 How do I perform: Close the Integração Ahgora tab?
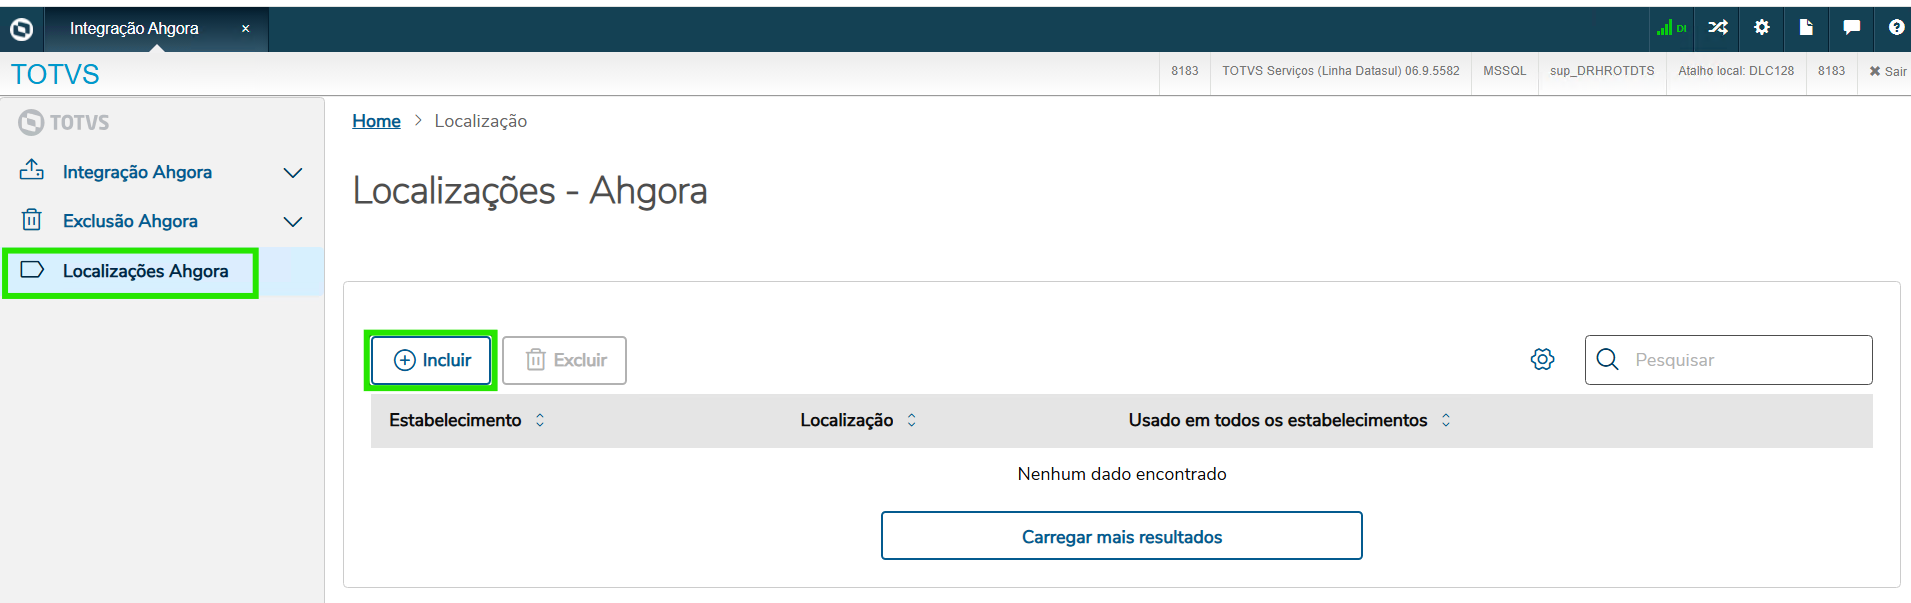tap(245, 29)
